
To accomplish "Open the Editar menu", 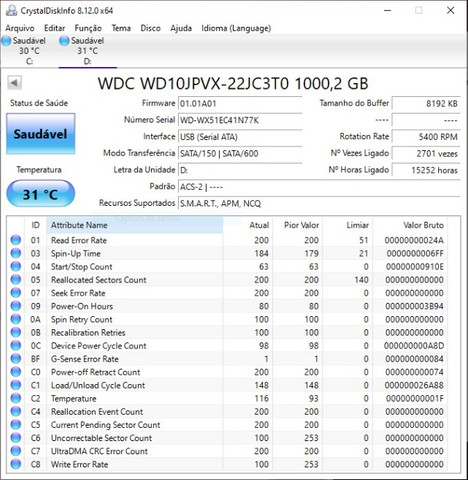I will pos(55,28).
